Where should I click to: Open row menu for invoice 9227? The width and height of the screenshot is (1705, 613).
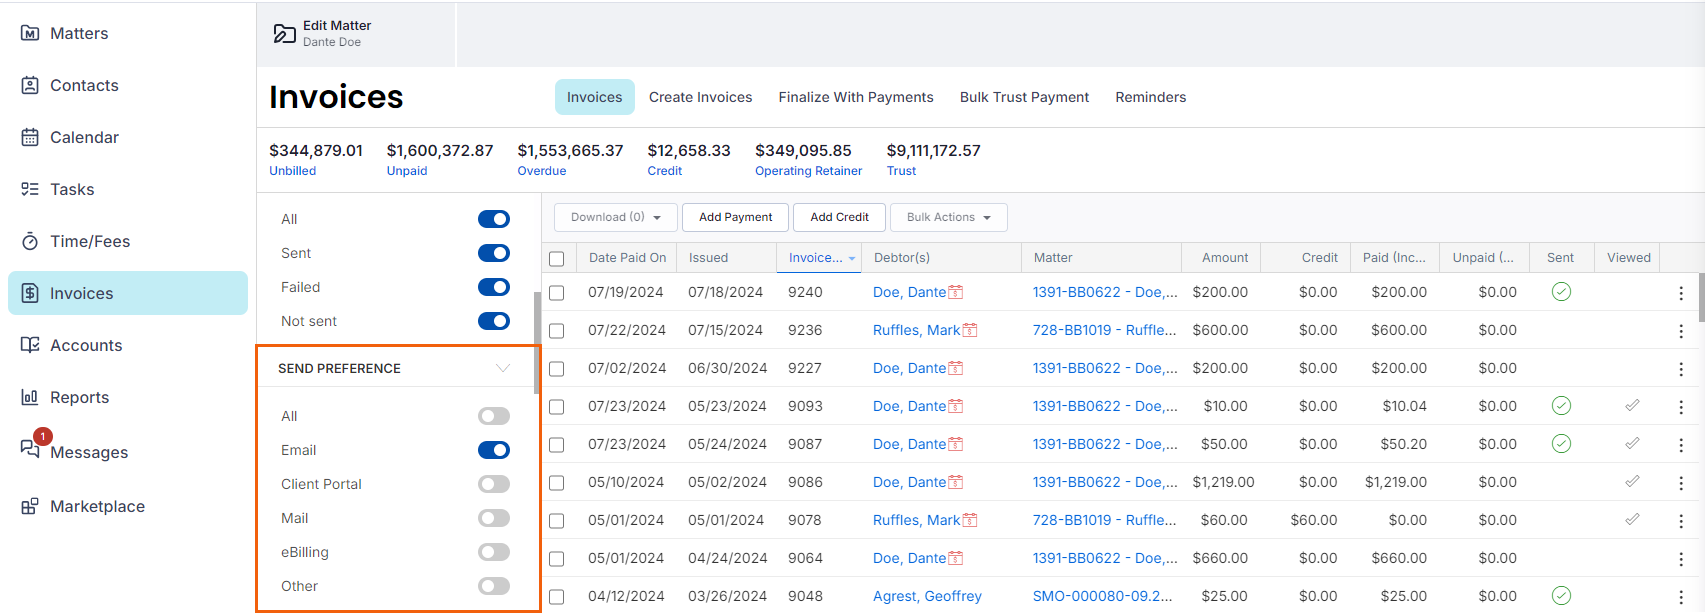point(1681,369)
